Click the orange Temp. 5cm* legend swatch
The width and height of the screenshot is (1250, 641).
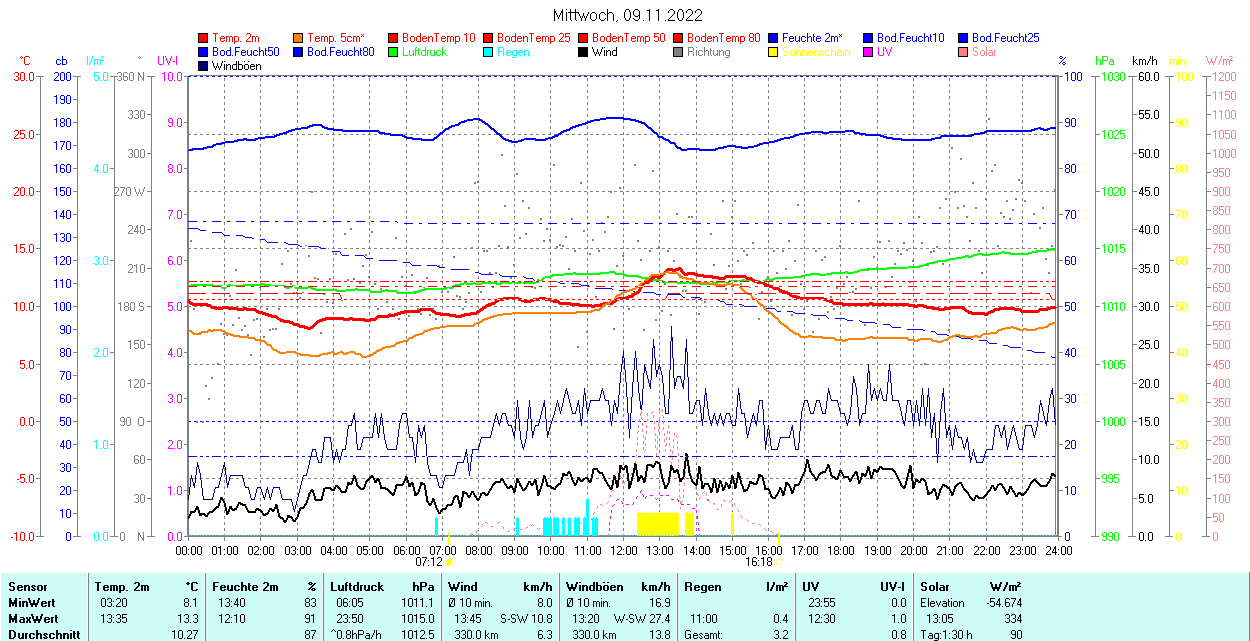(x=299, y=38)
